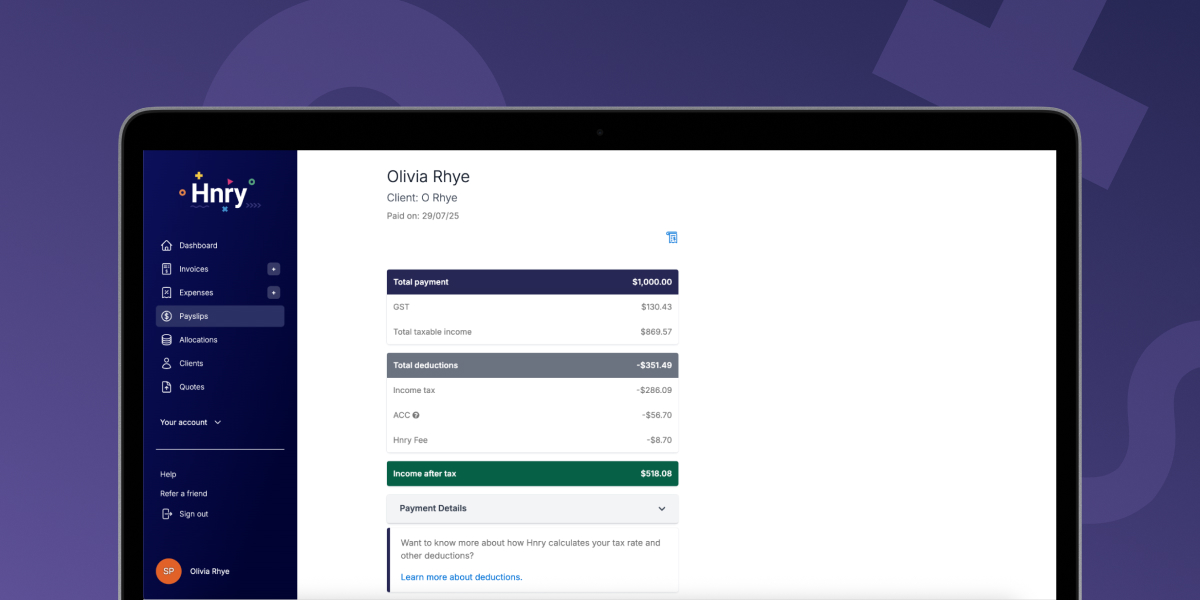Click the orange SP avatar circle

168,571
